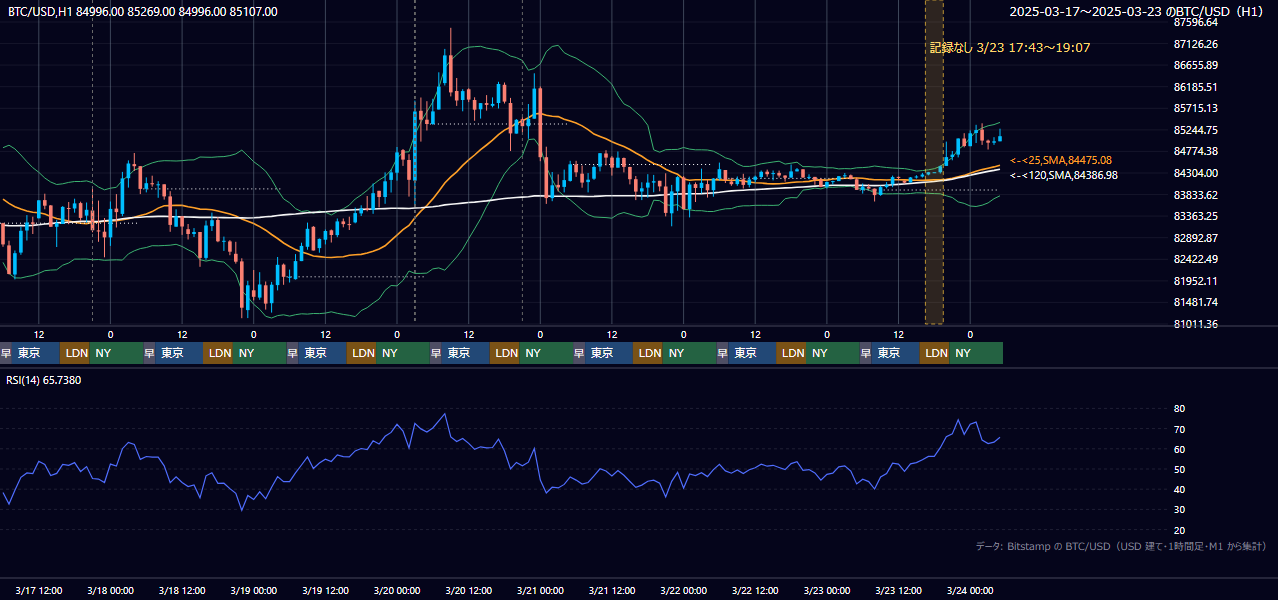Click the shaded no-record band on price chart
1278x600 pixels.
(934, 162)
